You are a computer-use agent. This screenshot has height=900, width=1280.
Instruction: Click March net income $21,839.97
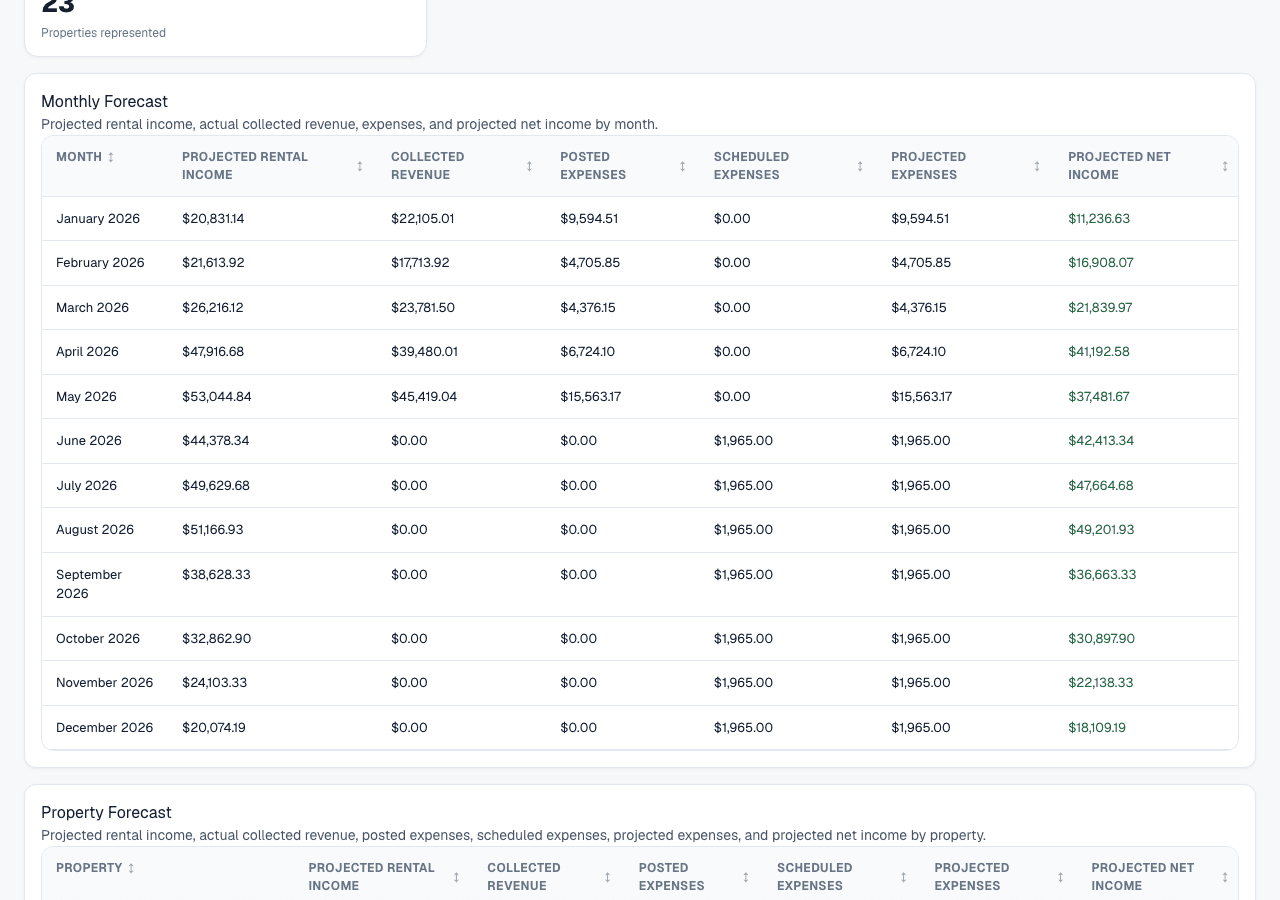1100,308
